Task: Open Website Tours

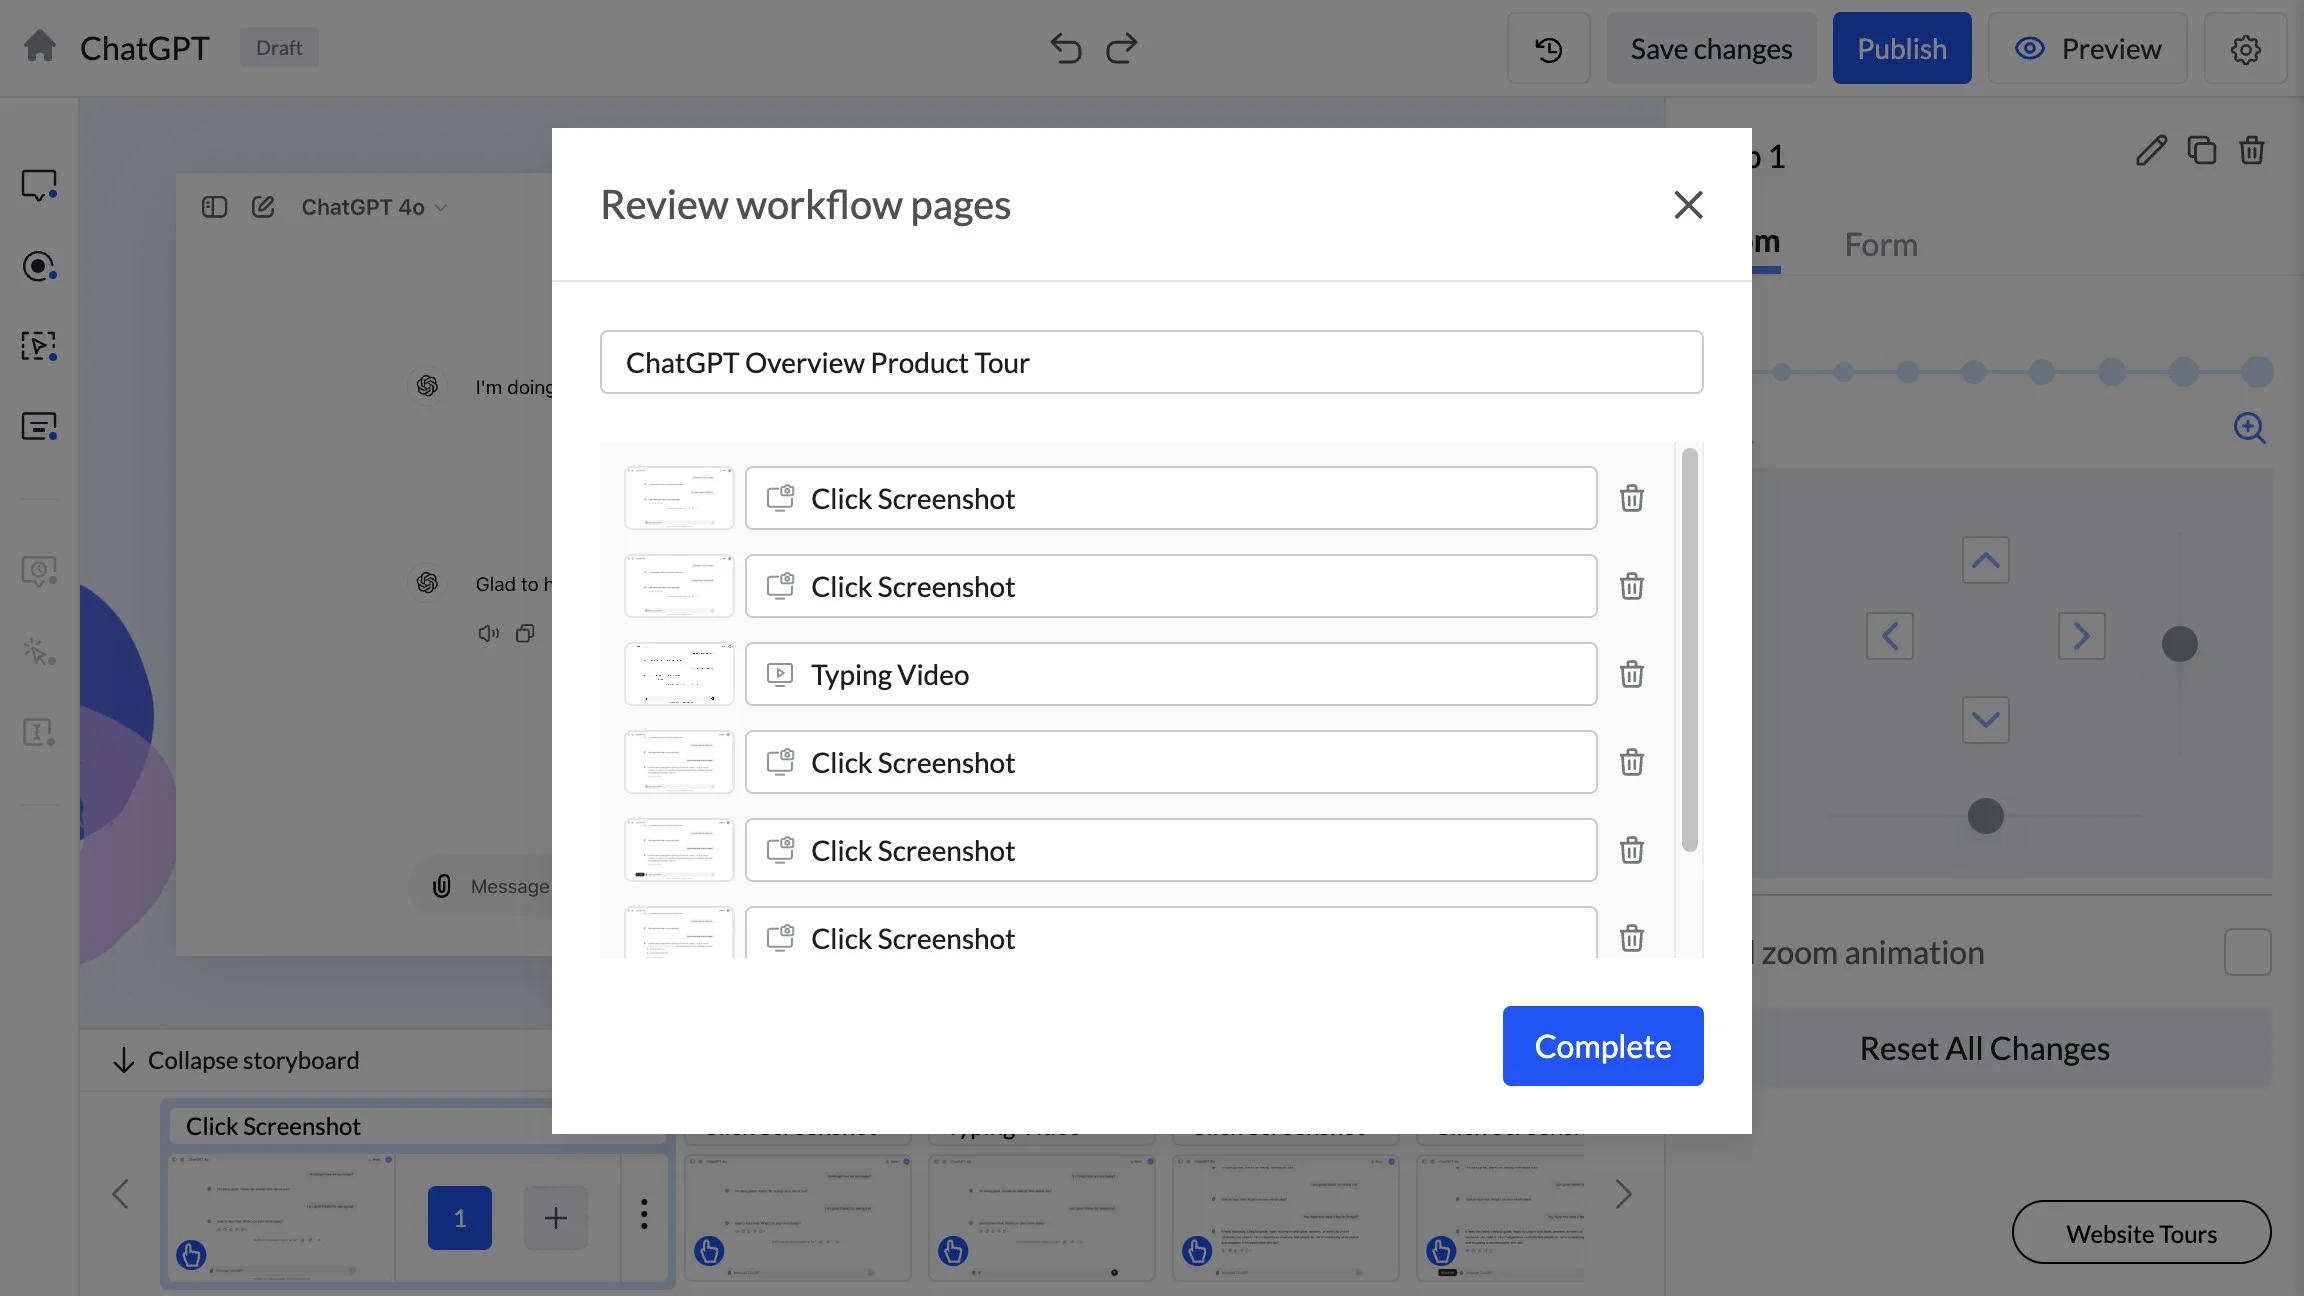Action: 2142,1233
